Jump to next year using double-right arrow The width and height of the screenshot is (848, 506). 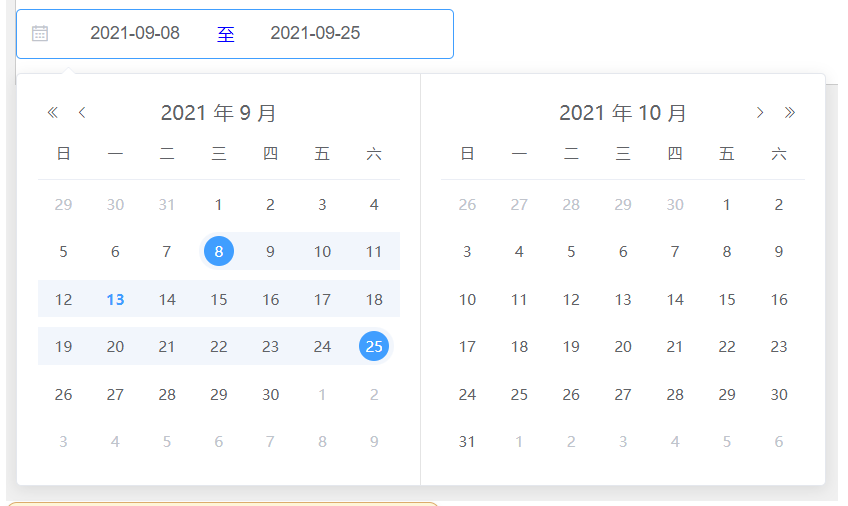[790, 113]
